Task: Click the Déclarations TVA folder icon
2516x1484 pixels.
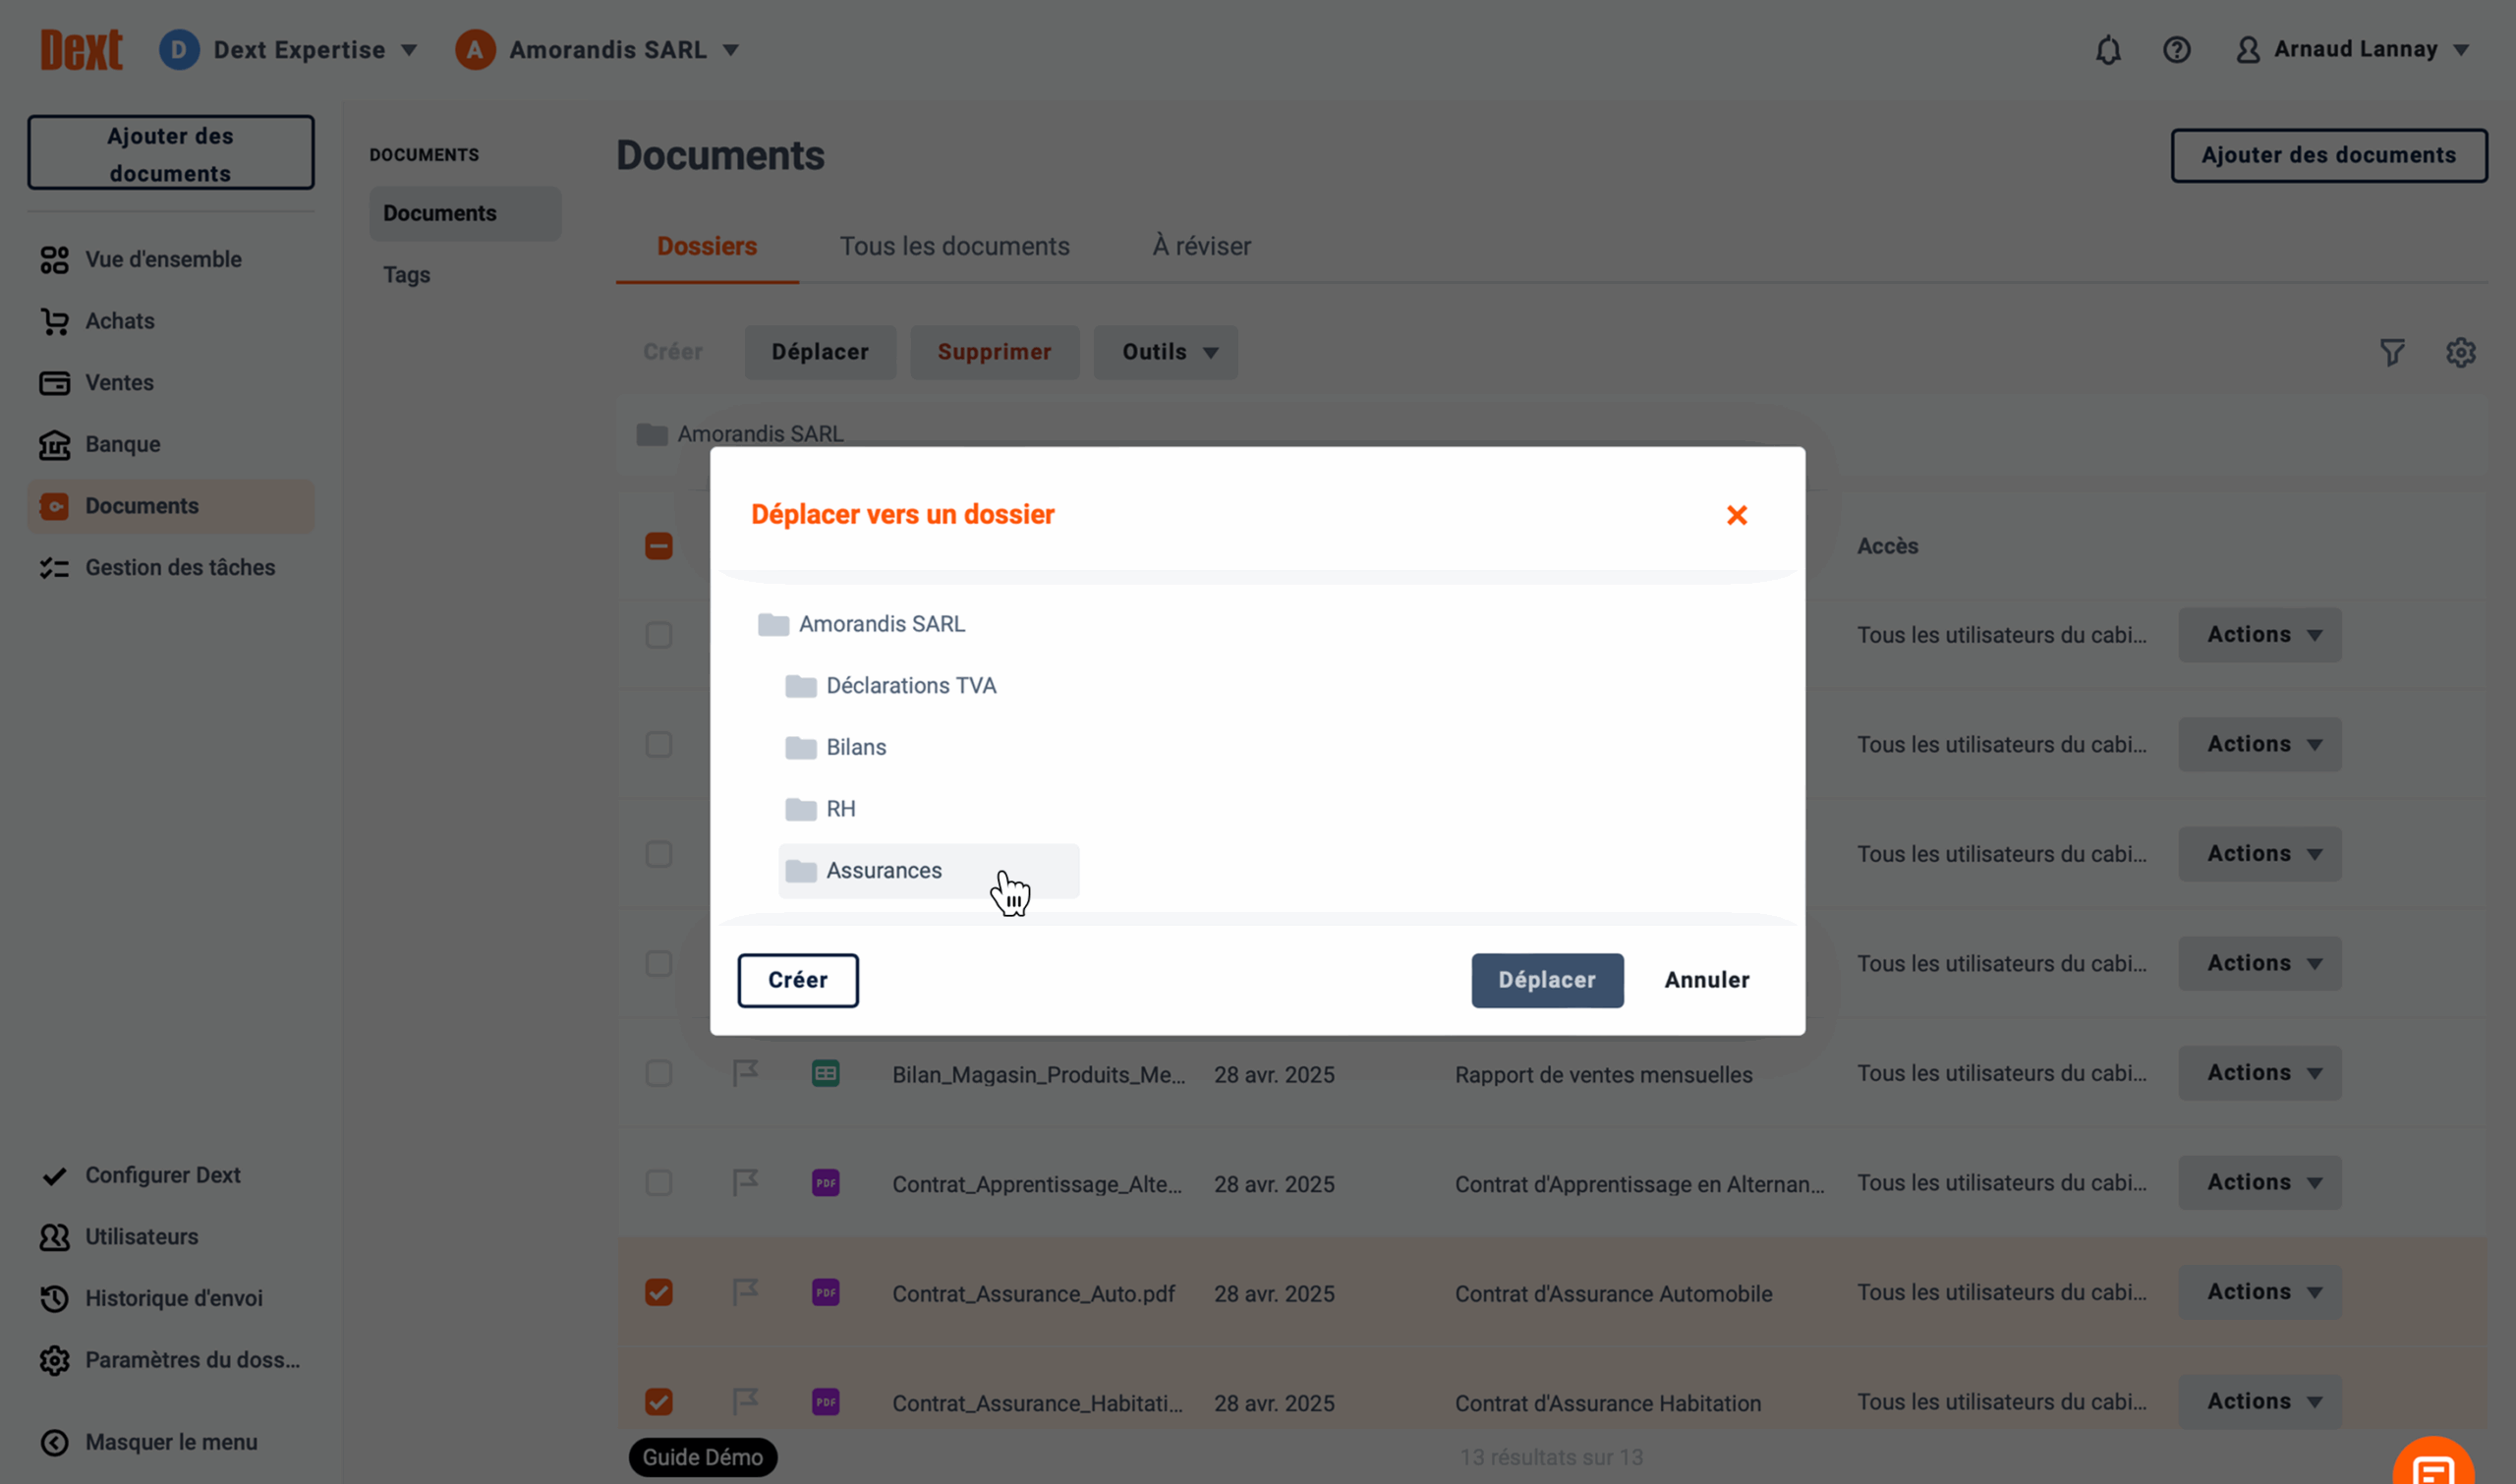Action: pos(800,686)
